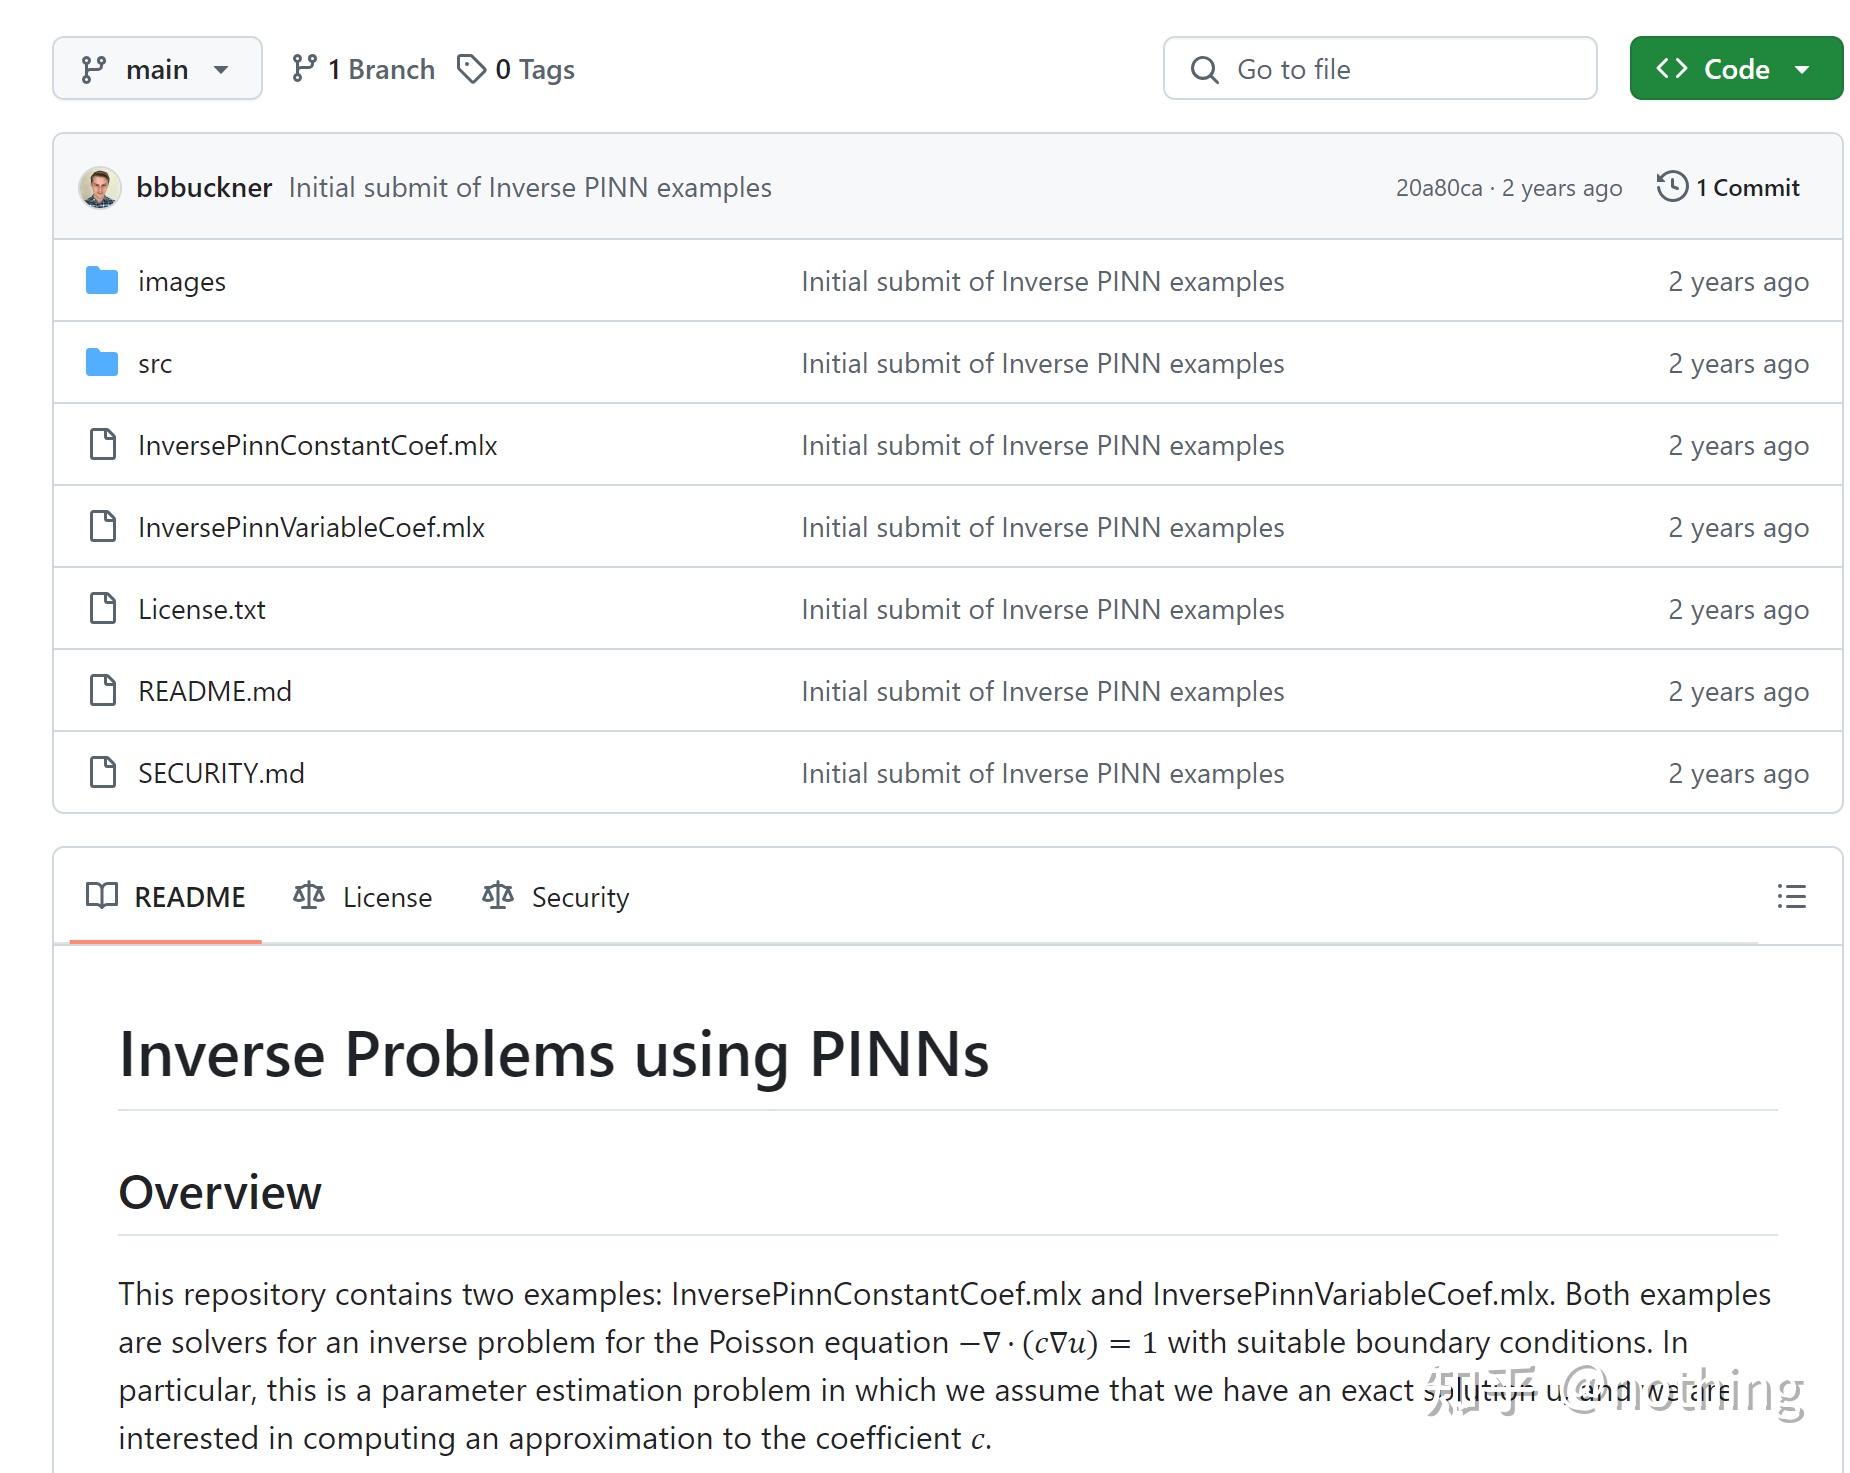Click the file icon beside InversePinnConstantCoef.mlx
1850x1473 pixels.
tap(104, 445)
